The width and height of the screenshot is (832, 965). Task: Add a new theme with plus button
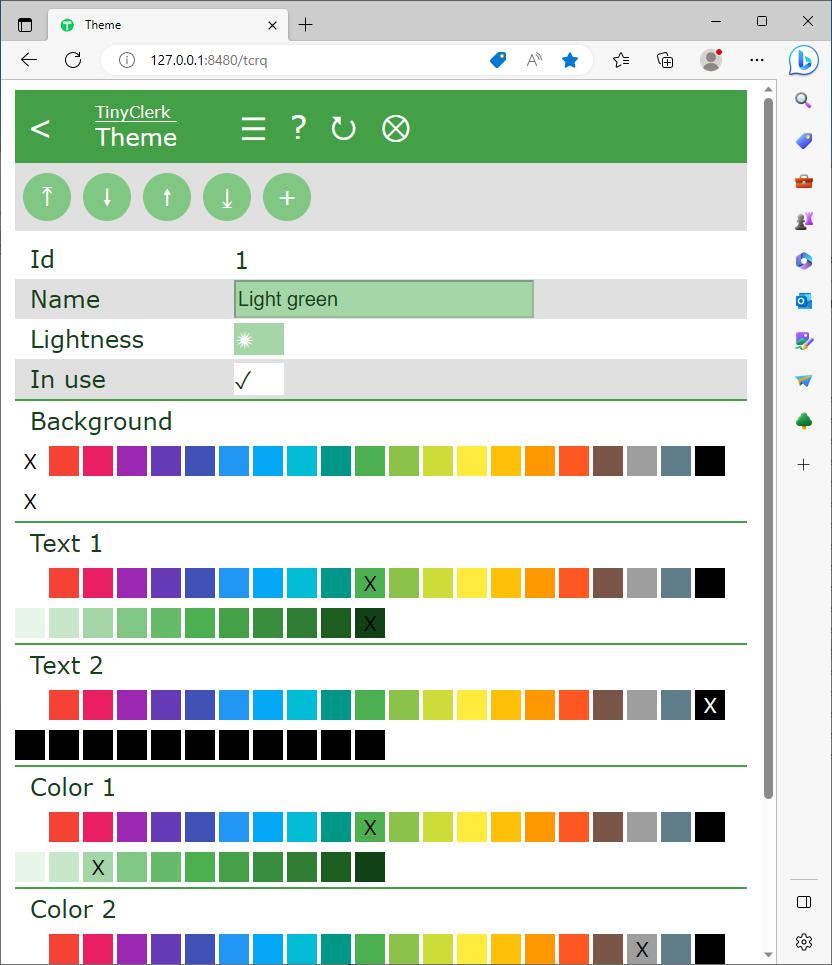click(x=287, y=197)
